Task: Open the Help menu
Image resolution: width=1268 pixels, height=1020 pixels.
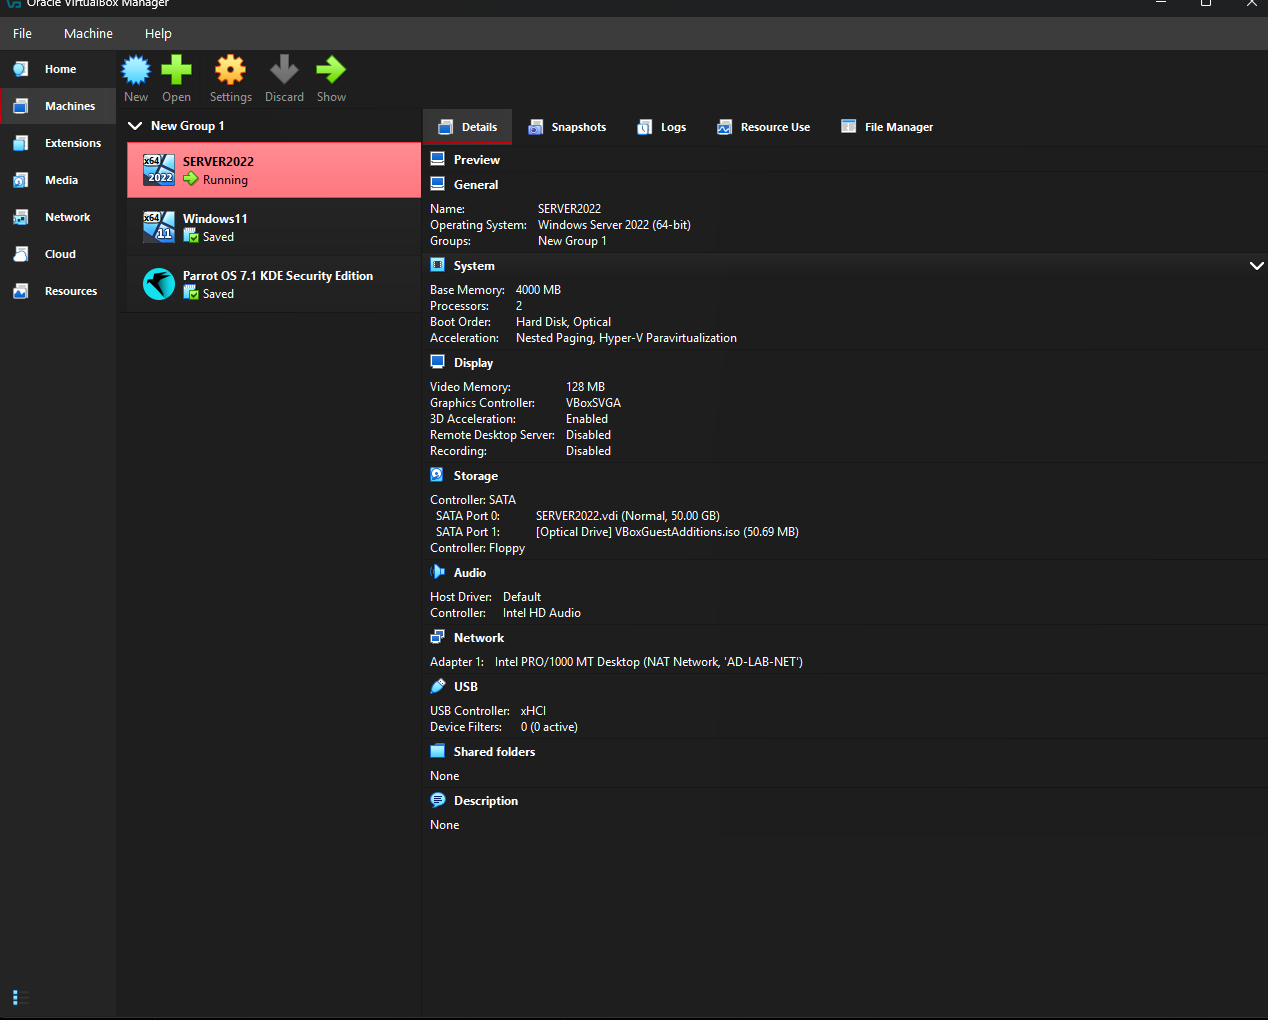Action: (x=158, y=33)
